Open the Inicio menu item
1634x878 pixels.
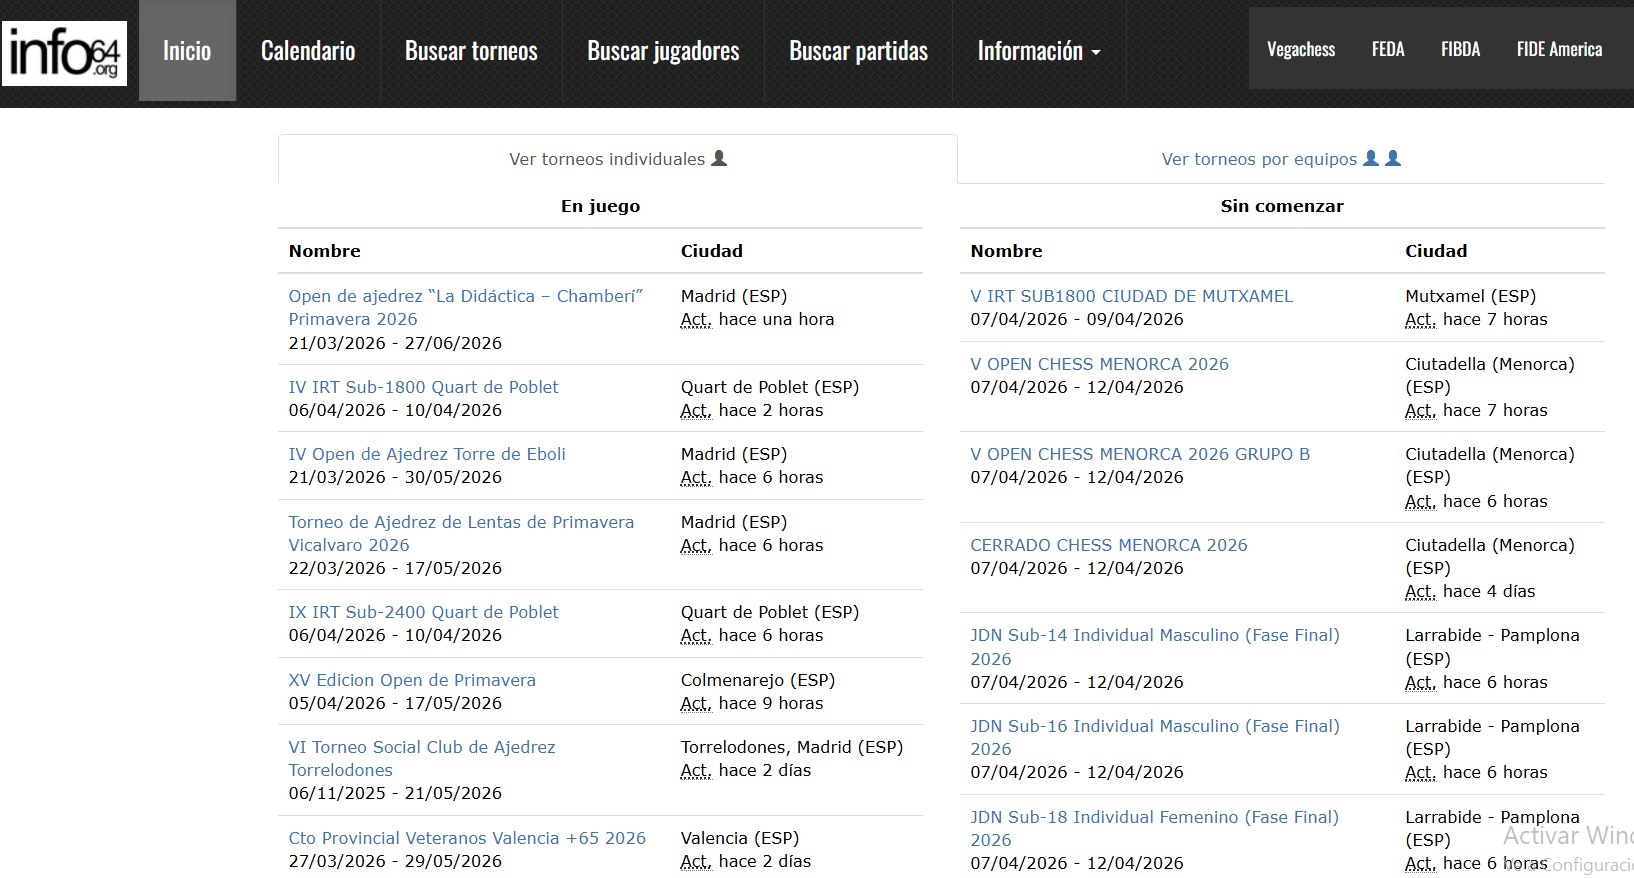point(187,51)
